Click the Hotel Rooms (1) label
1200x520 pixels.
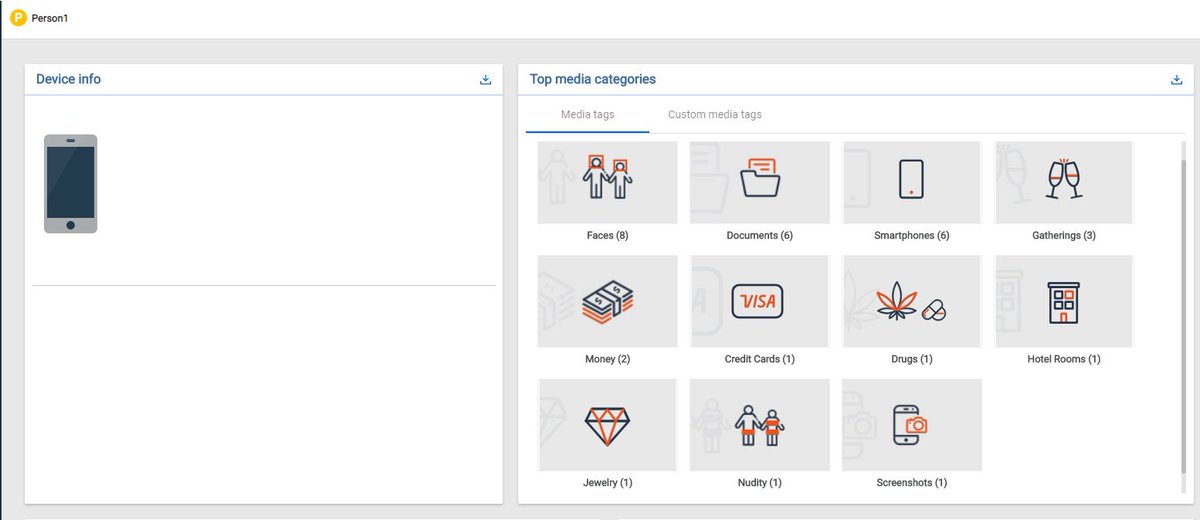click(1064, 359)
